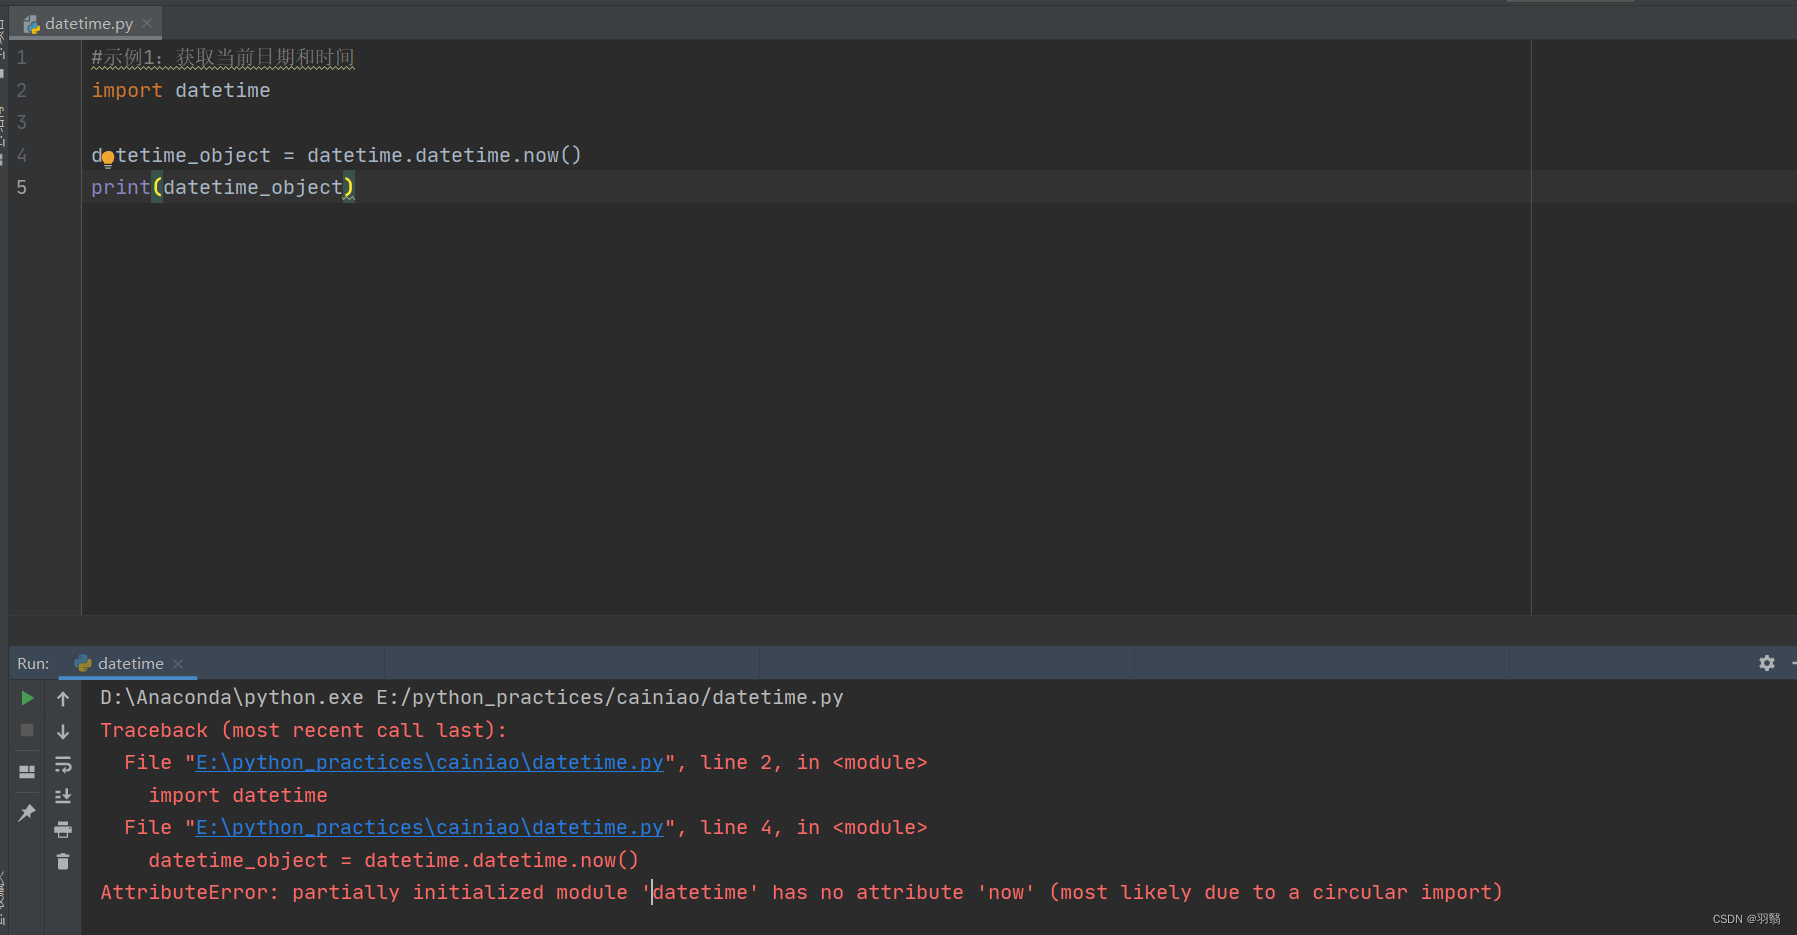Stop the running process
Viewport: 1797px width, 935px height.
26,730
